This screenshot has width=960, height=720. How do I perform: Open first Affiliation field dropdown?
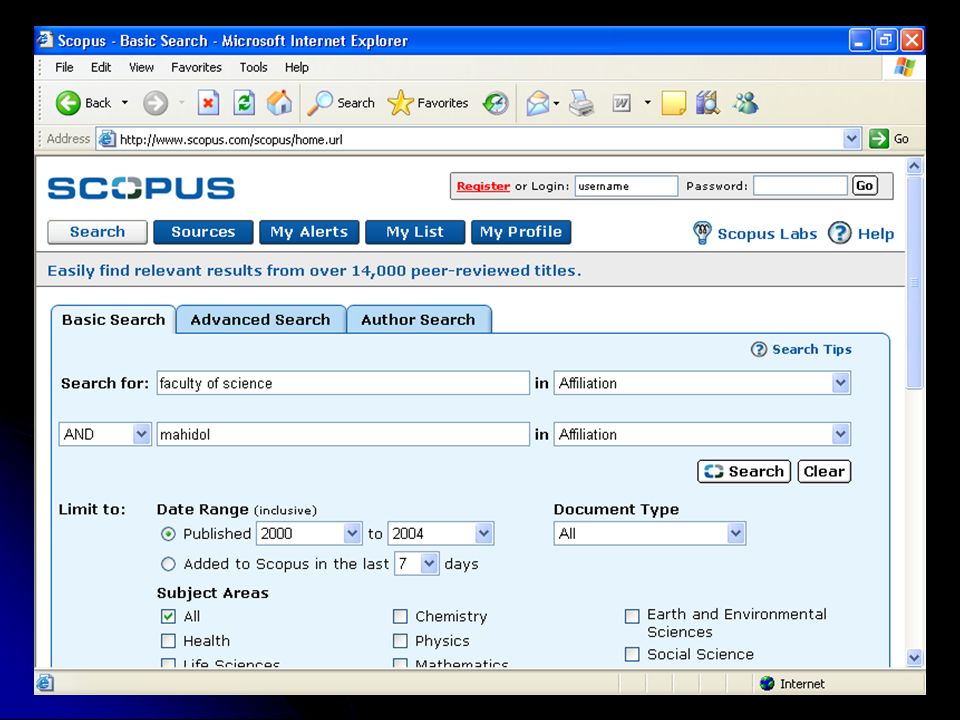(841, 383)
